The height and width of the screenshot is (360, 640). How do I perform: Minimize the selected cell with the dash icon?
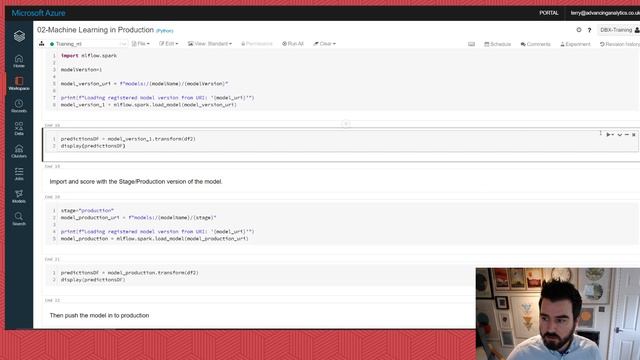tap(627, 134)
